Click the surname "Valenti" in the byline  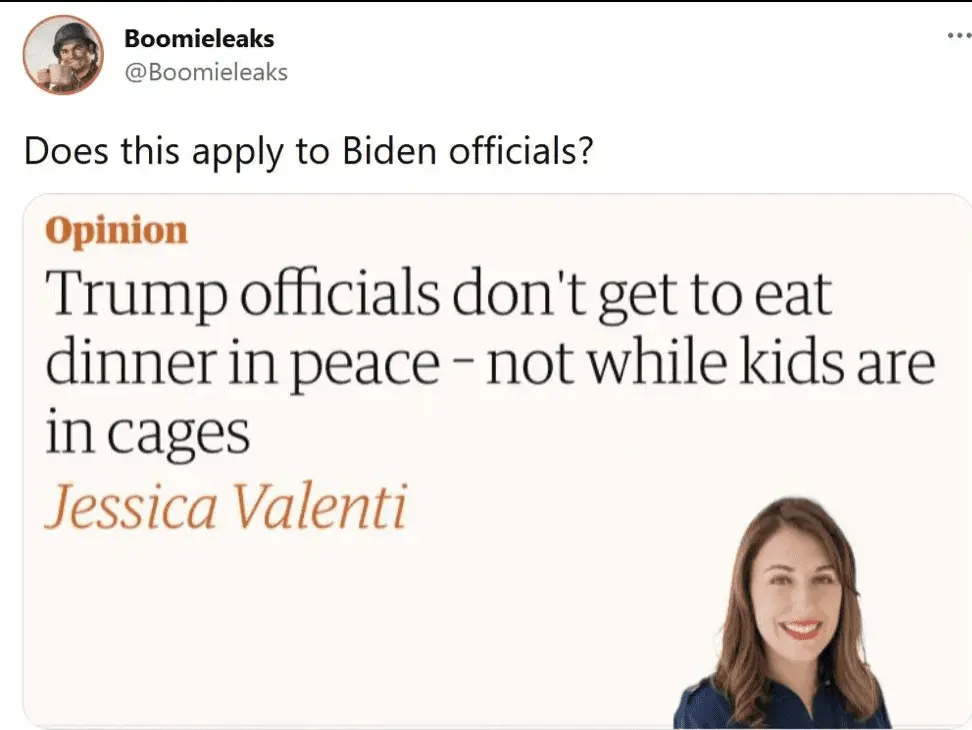tap(319, 507)
